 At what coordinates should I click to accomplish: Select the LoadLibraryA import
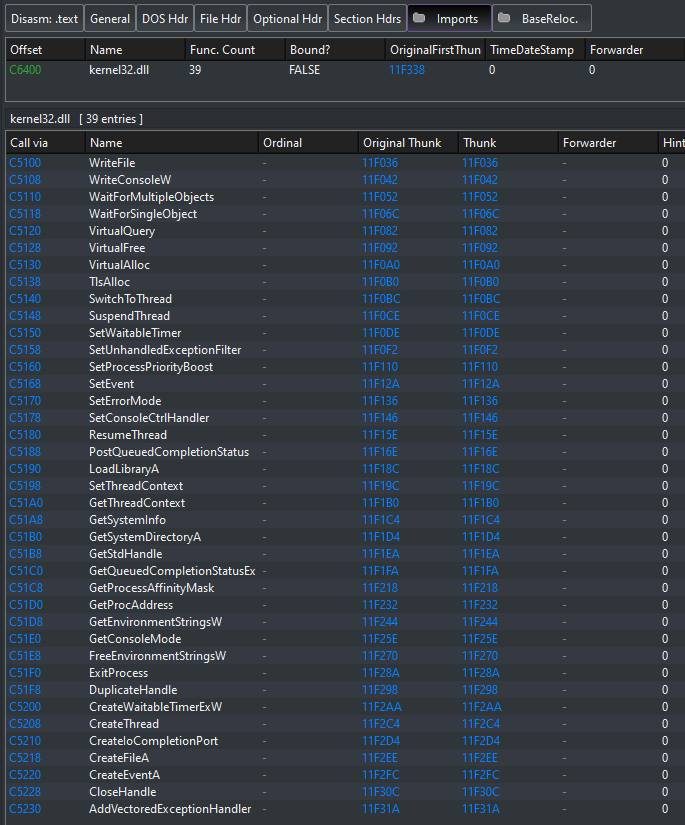345,469
